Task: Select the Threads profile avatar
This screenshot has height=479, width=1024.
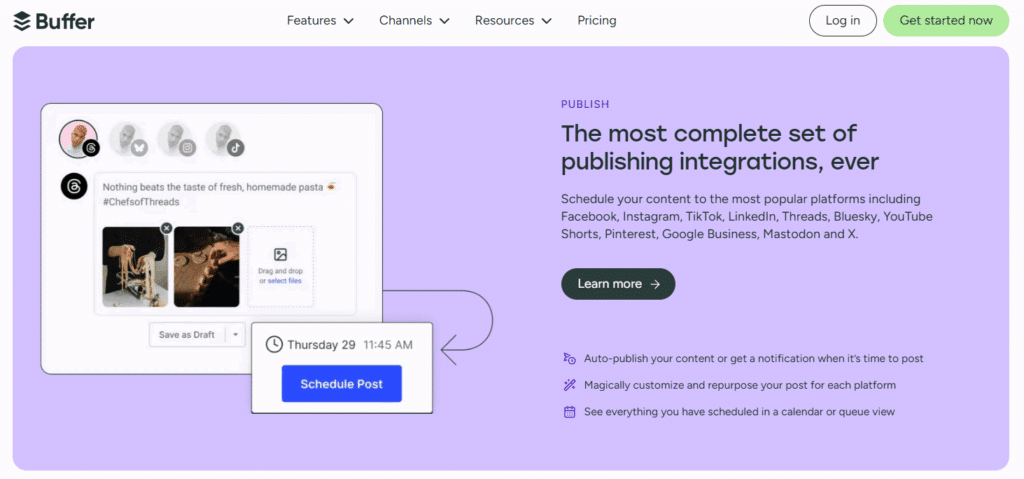Action: tap(78, 139)
